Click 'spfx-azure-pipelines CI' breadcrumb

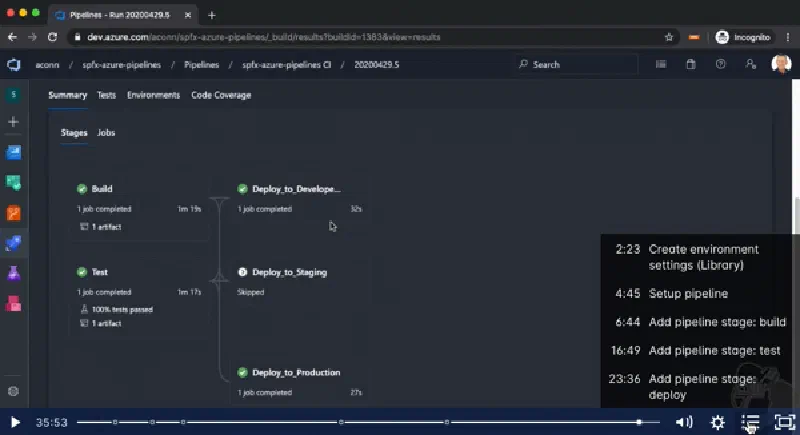[x=287, y=65]
